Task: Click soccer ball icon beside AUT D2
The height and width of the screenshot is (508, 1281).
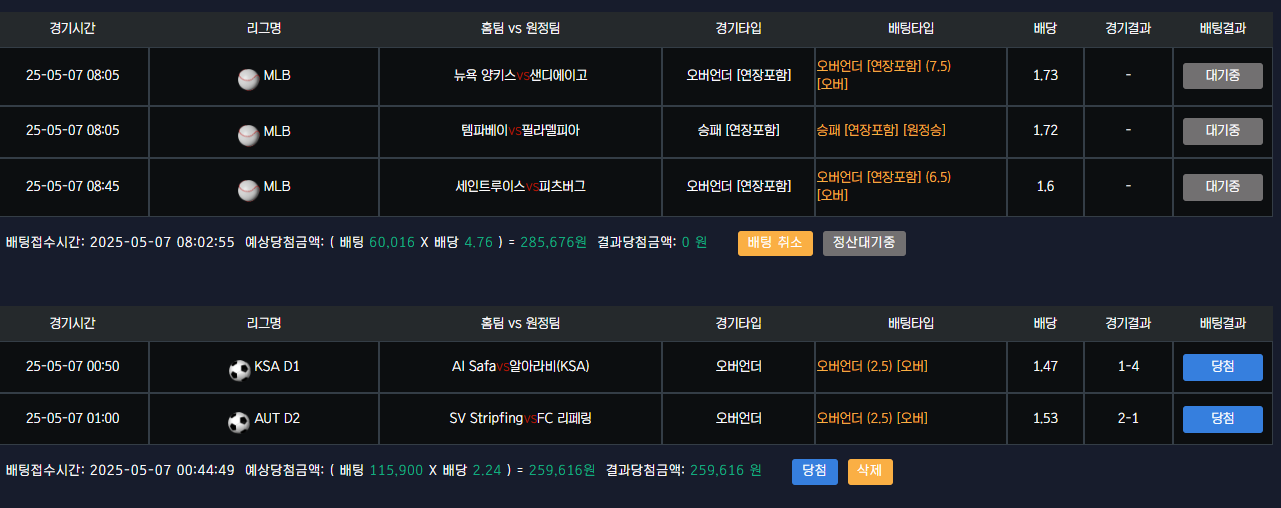Action: [239, 421]
